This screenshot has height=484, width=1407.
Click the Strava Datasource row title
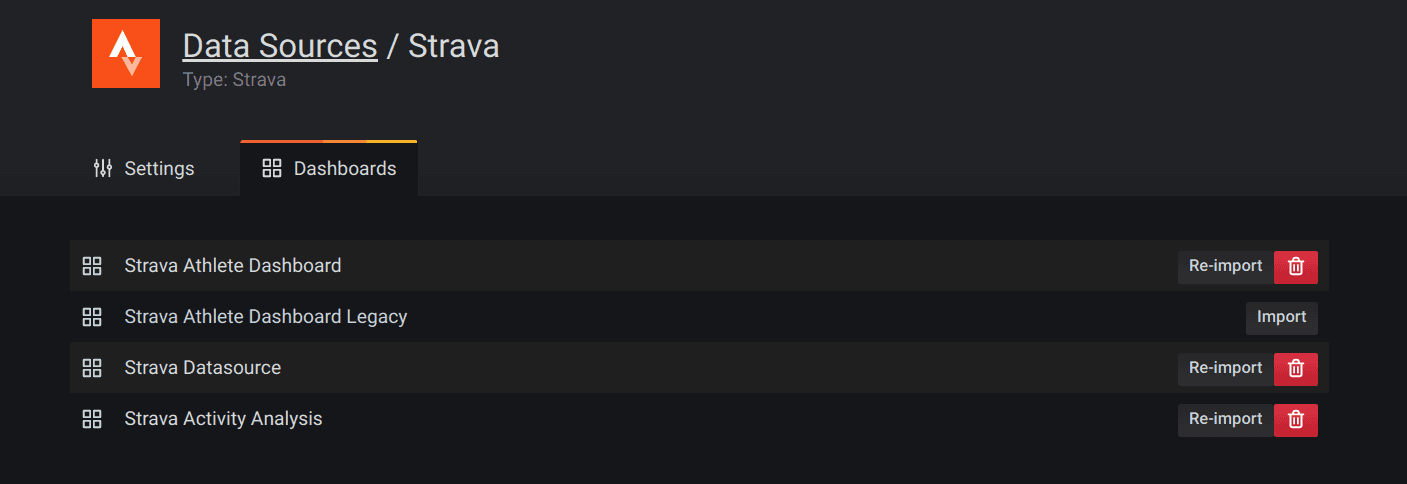coord(203,368)
